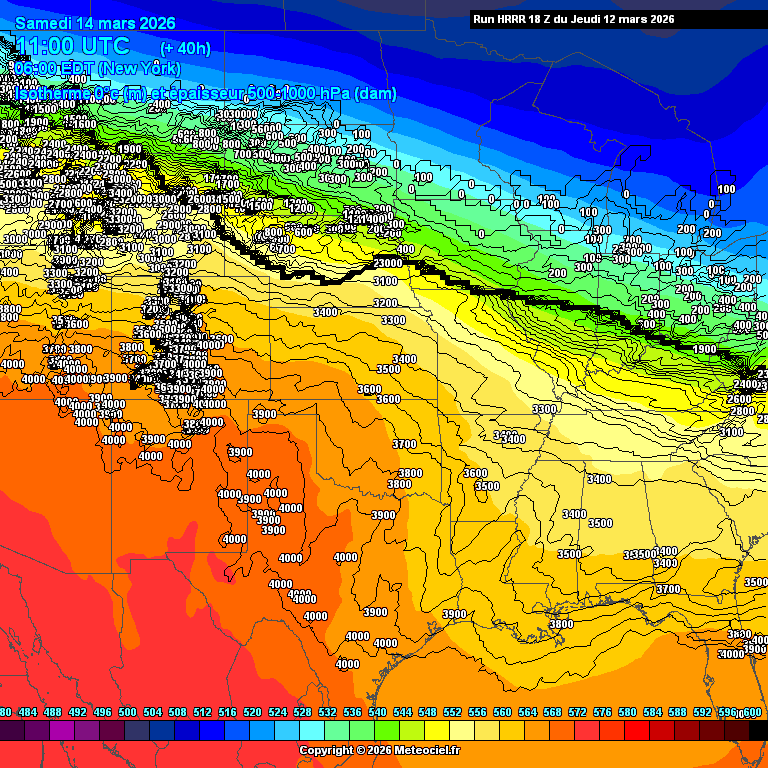Click the 1900 label on the thick black contour
The width and height of the screenshot is (768, 768).
coord(704,349)
